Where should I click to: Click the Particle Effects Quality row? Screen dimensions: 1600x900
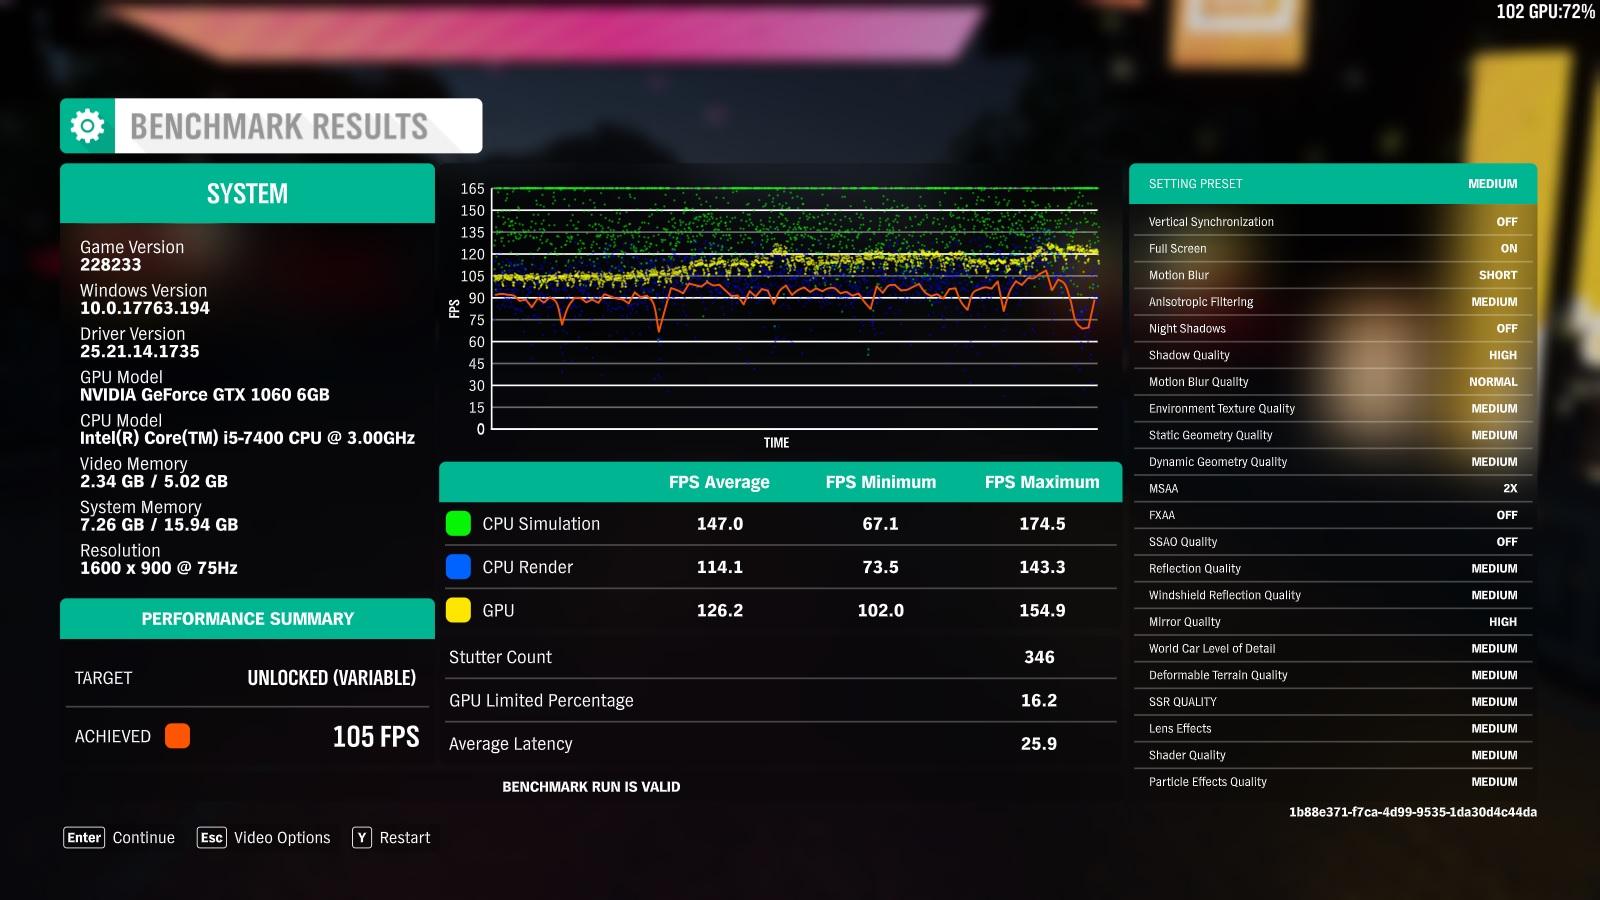(1333, 782)
